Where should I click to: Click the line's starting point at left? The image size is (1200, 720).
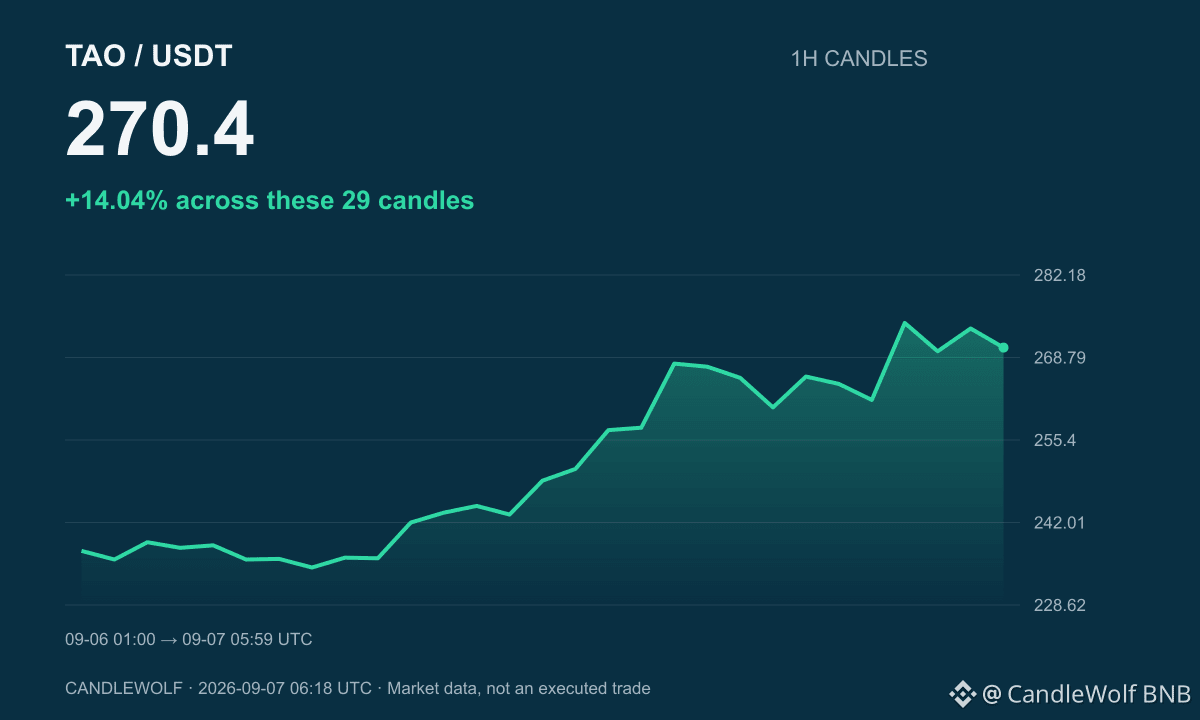point(82,551)
